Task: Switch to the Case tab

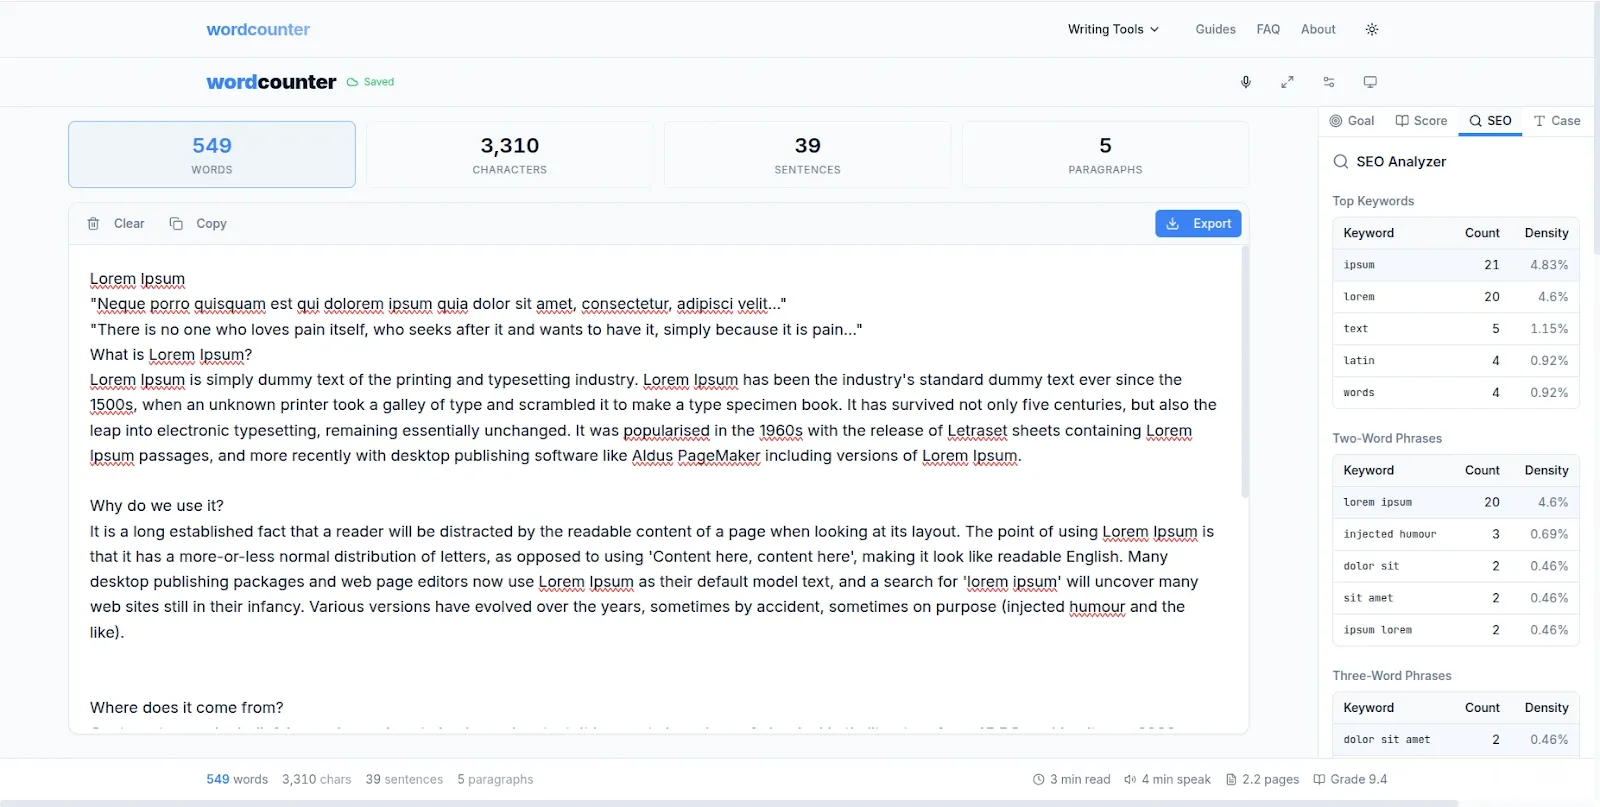Action: 1557,121
